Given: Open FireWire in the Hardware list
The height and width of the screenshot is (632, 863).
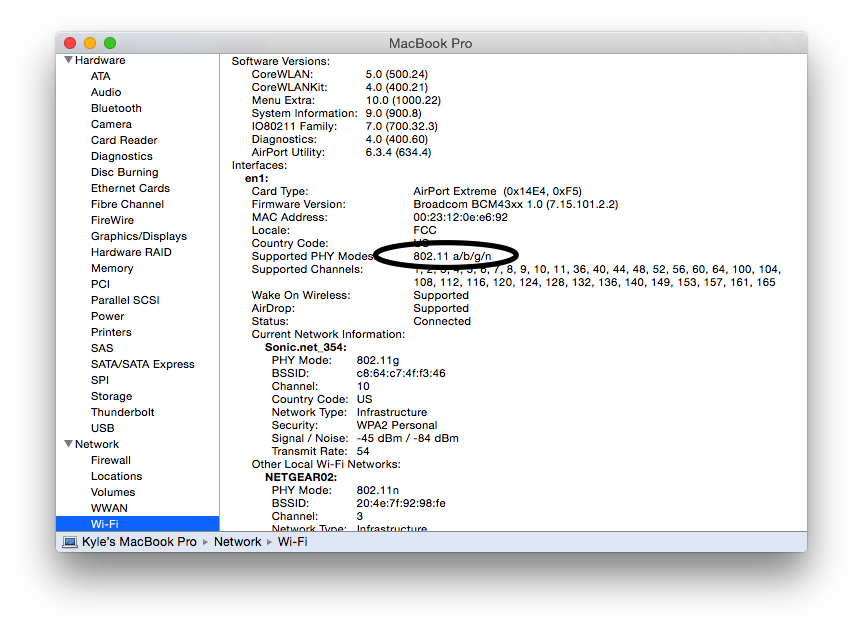Looking at the screenshot, I should 112,220.
